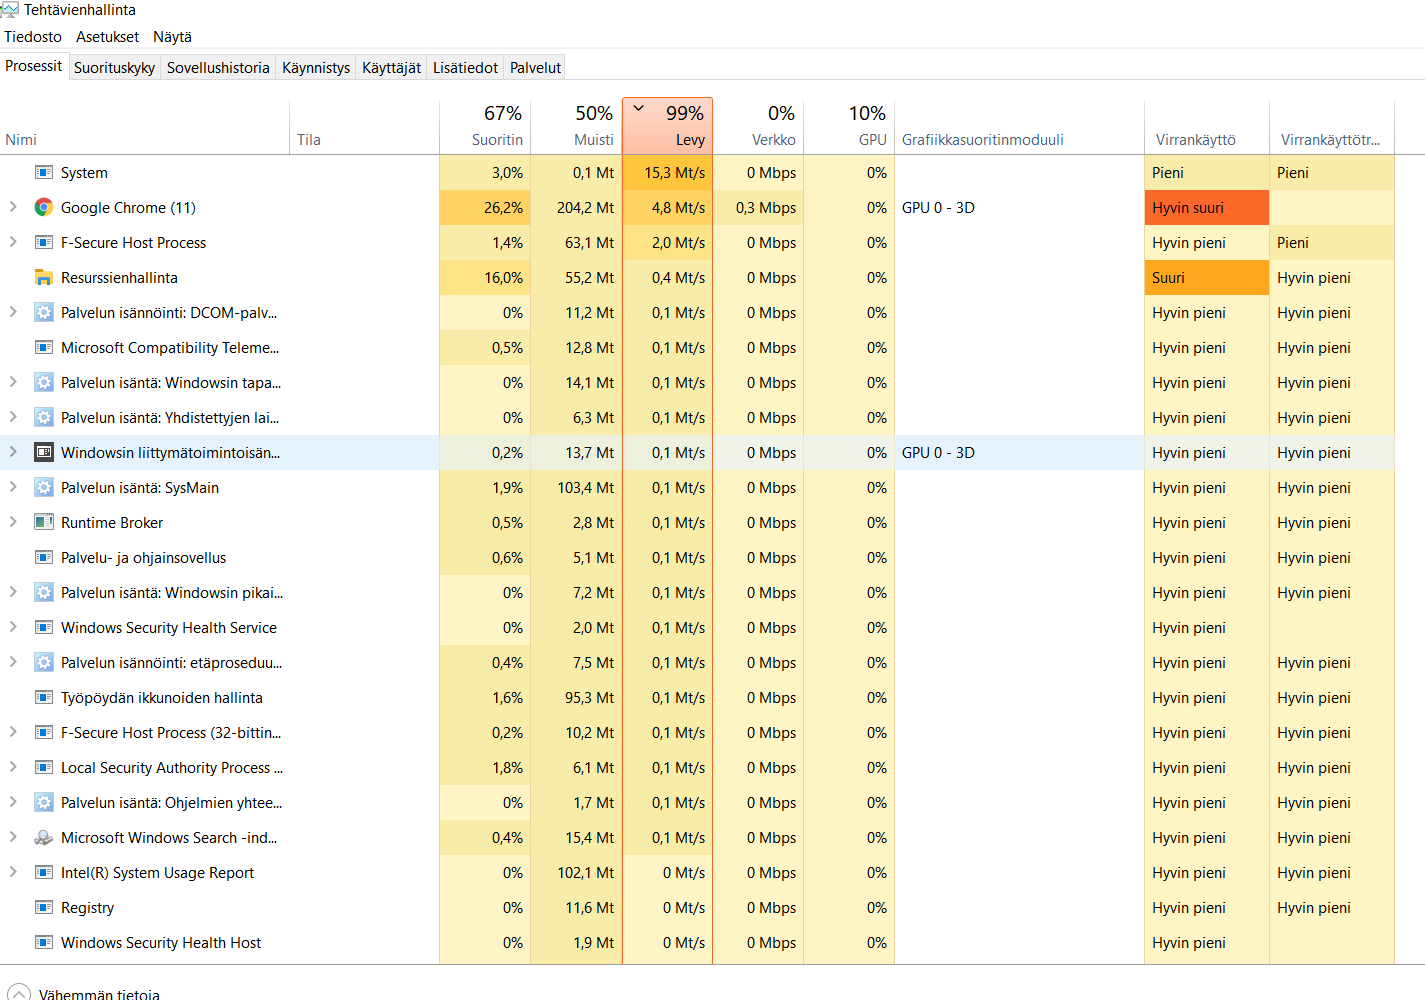This screenshot has height=1000, width=1425.
Task: Expand Windows Security Health Service row
Action: click(13, 627)
